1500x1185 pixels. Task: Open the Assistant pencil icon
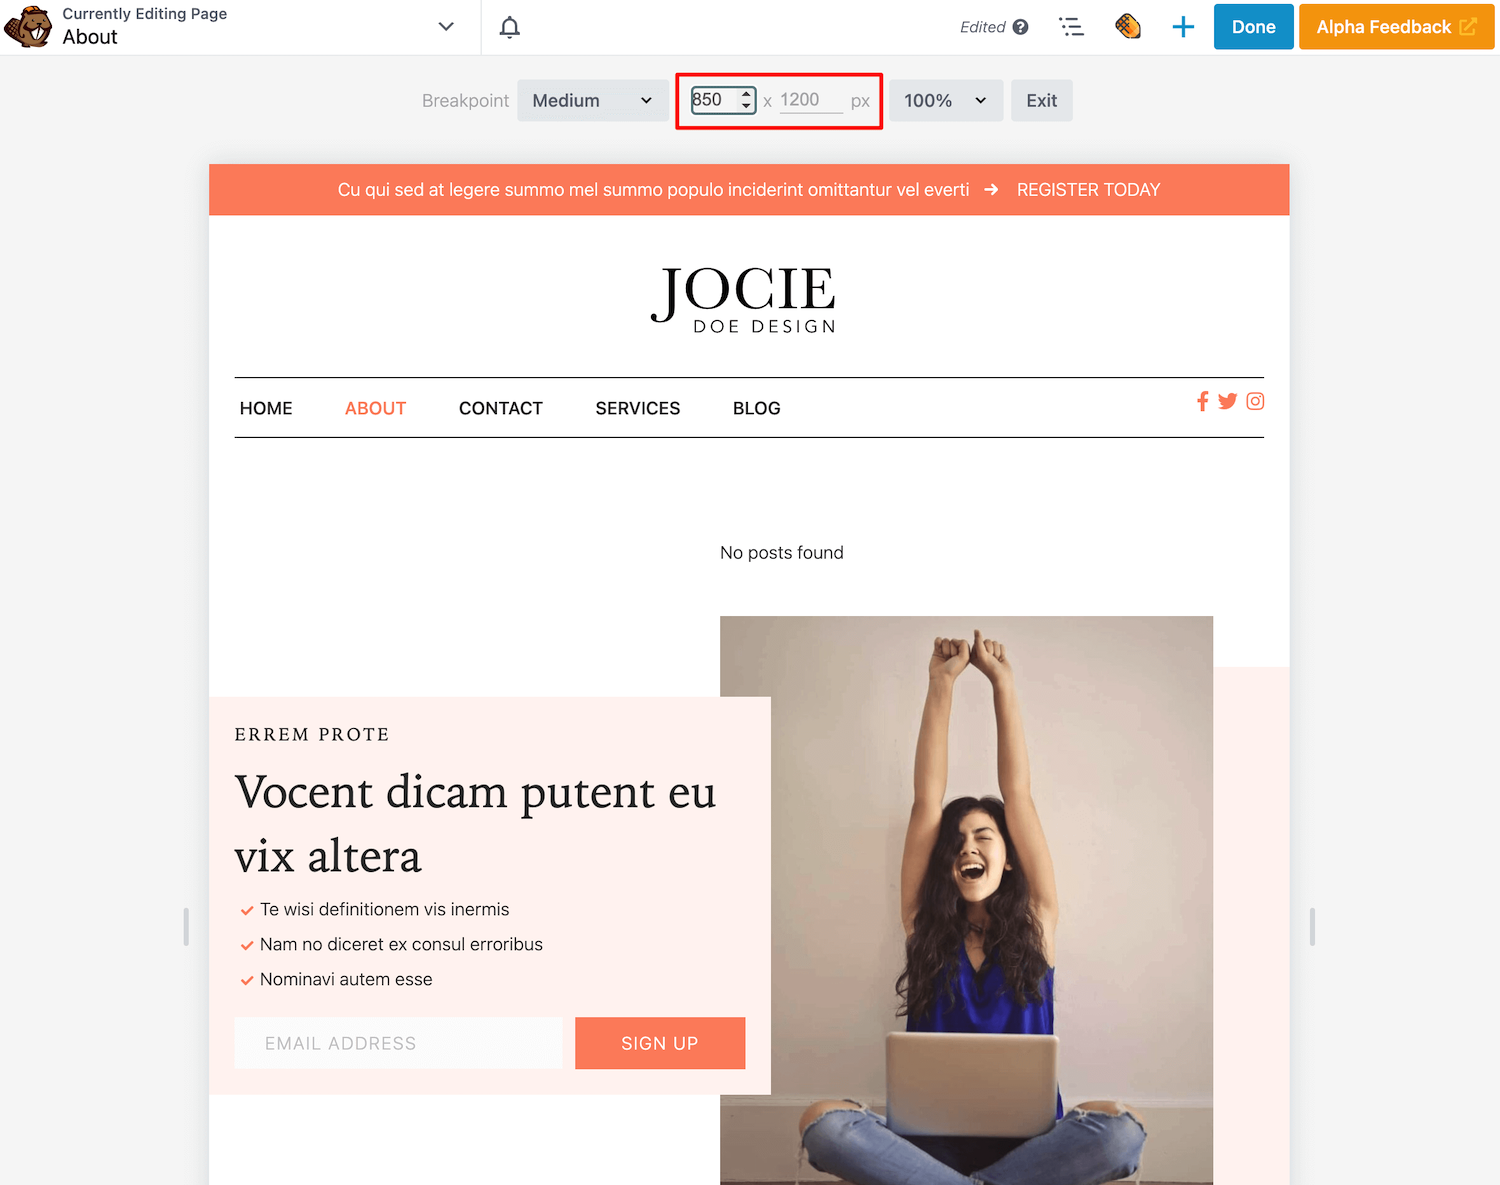(1128, 27)
